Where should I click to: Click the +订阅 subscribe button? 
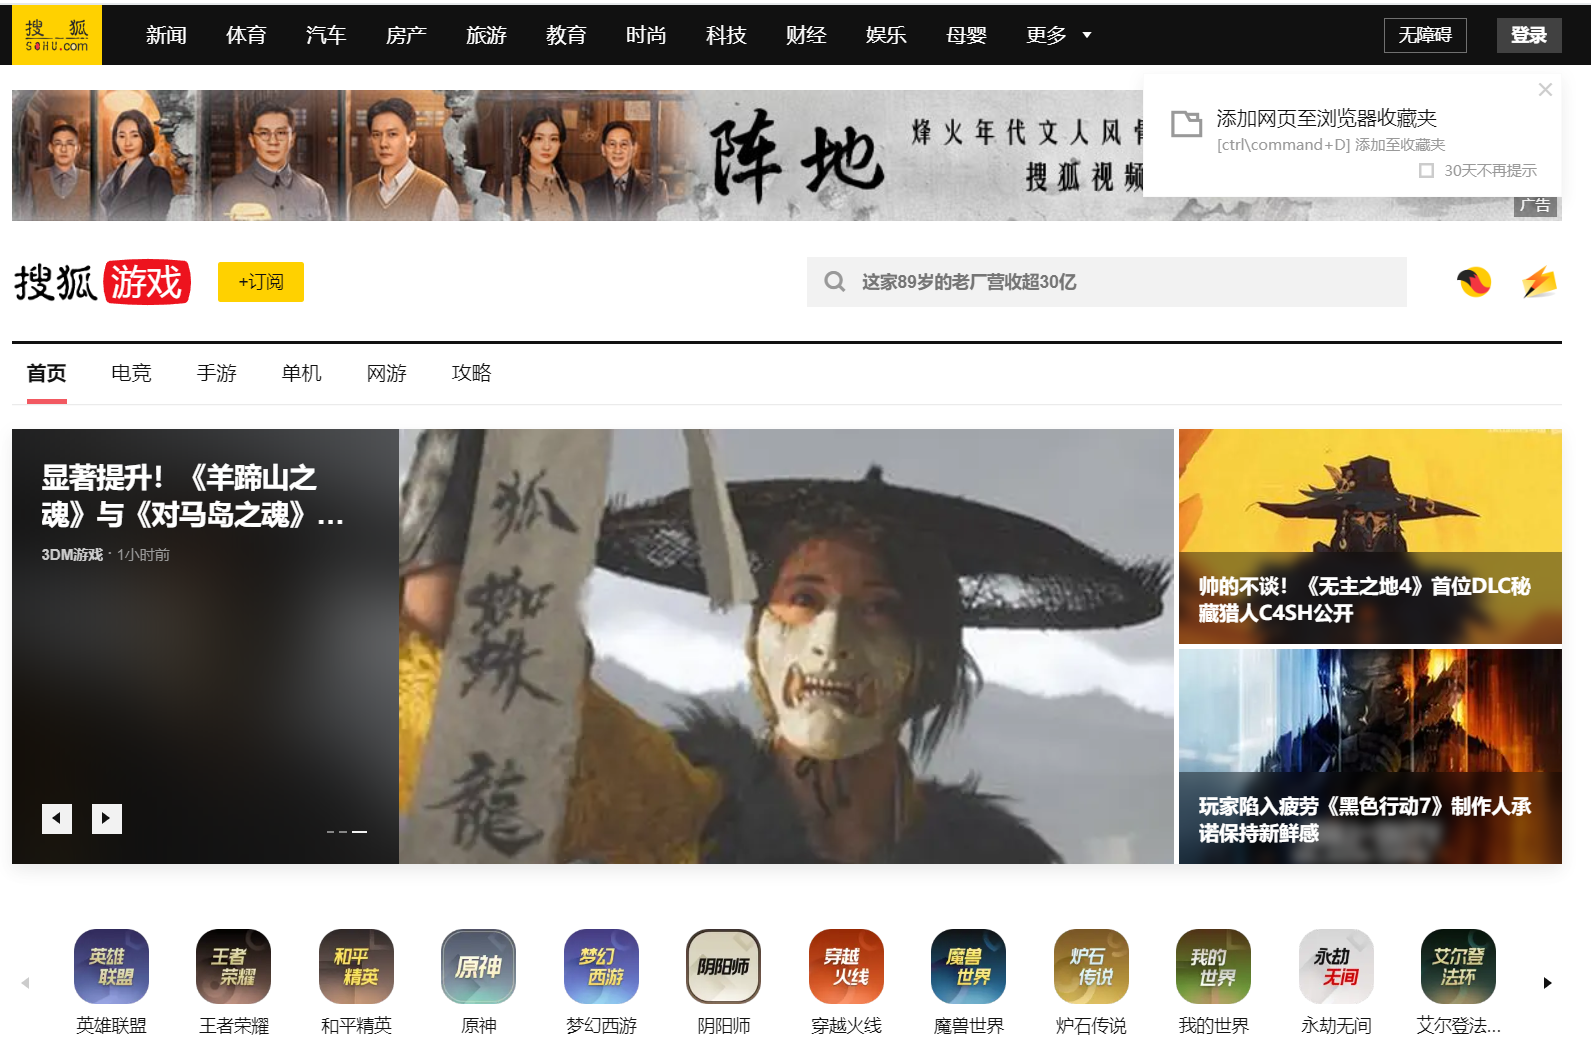point(261,282)
